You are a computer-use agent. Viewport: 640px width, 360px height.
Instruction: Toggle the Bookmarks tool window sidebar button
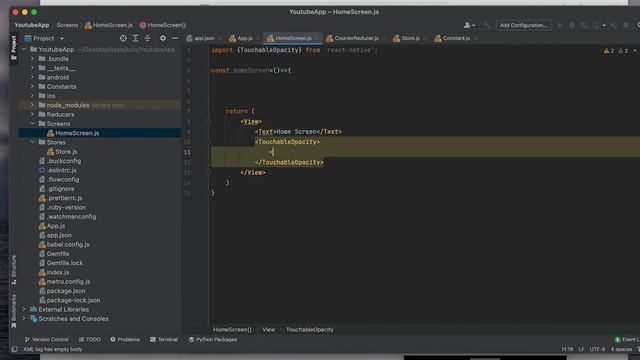13,311
